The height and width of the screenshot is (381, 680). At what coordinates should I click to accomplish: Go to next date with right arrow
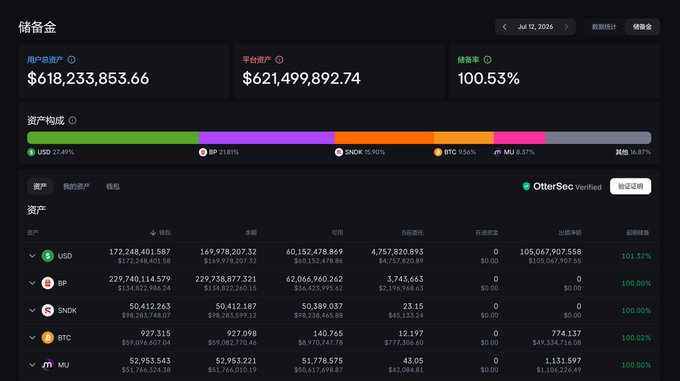[x=566, y=27]
